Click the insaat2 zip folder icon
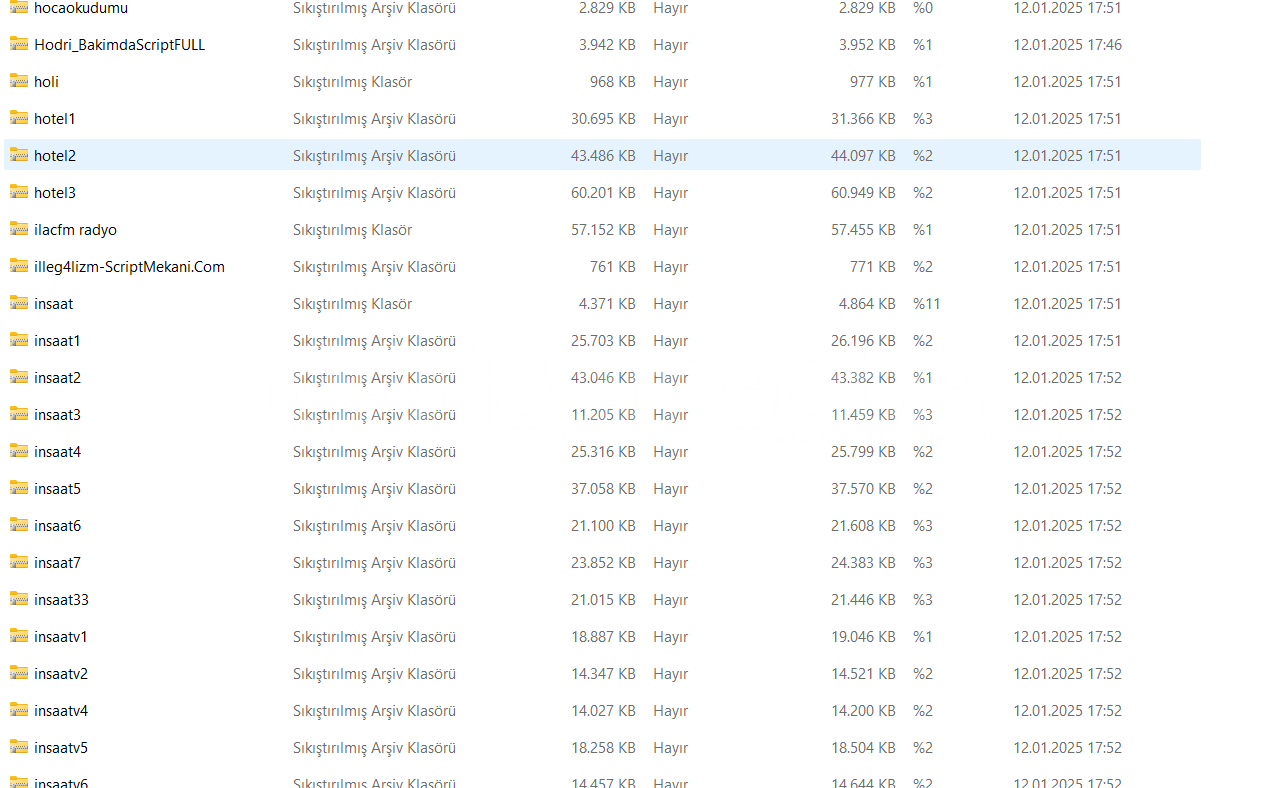The image size is (1282, 788). click(19, 377)
